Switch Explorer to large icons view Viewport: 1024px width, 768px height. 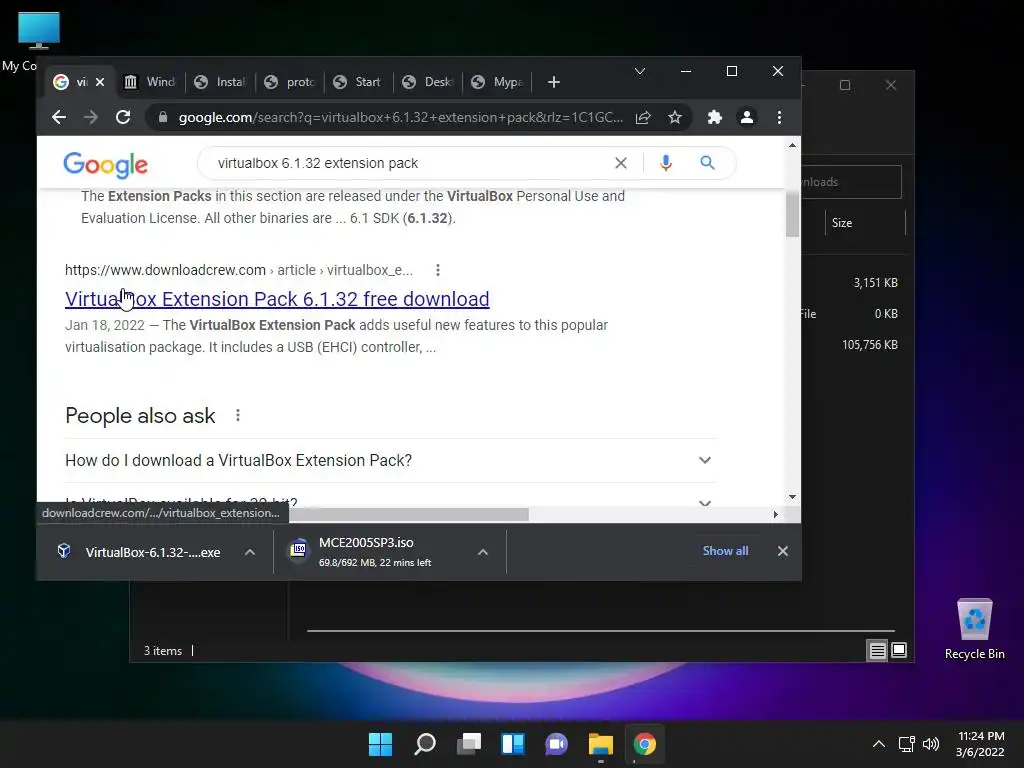point(899,650)
